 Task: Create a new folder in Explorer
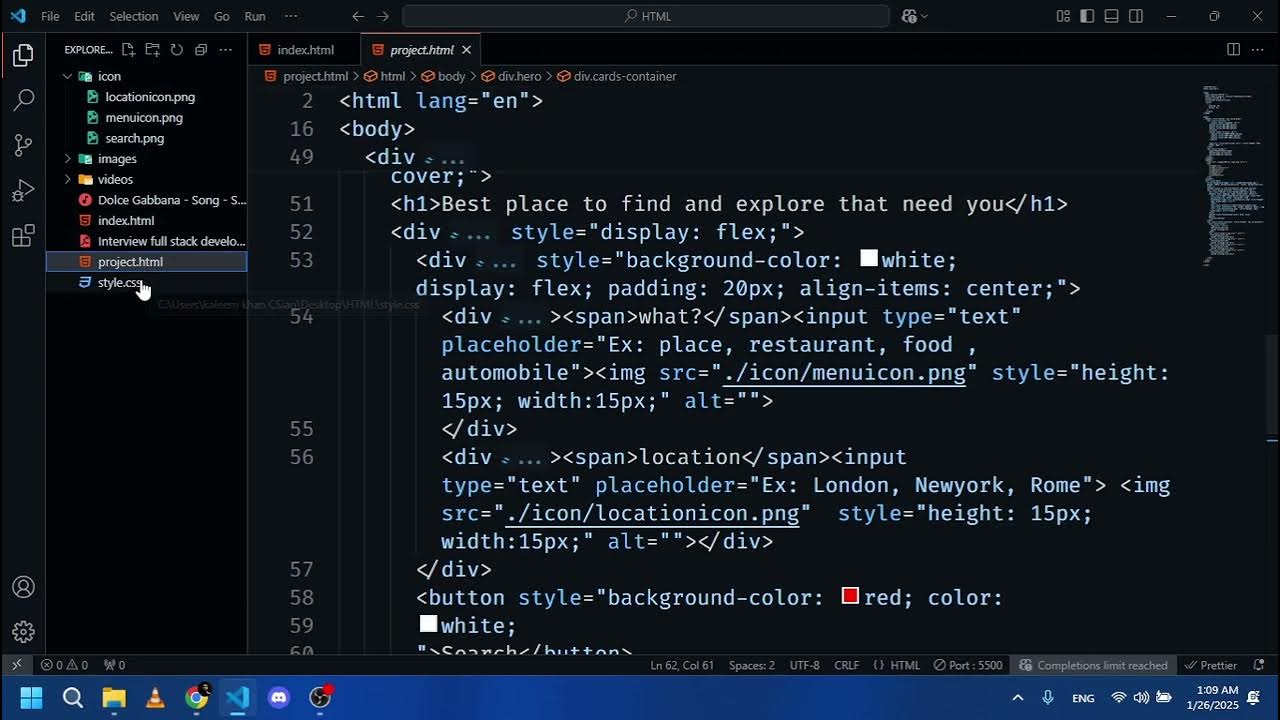click(x=152, y=49)
